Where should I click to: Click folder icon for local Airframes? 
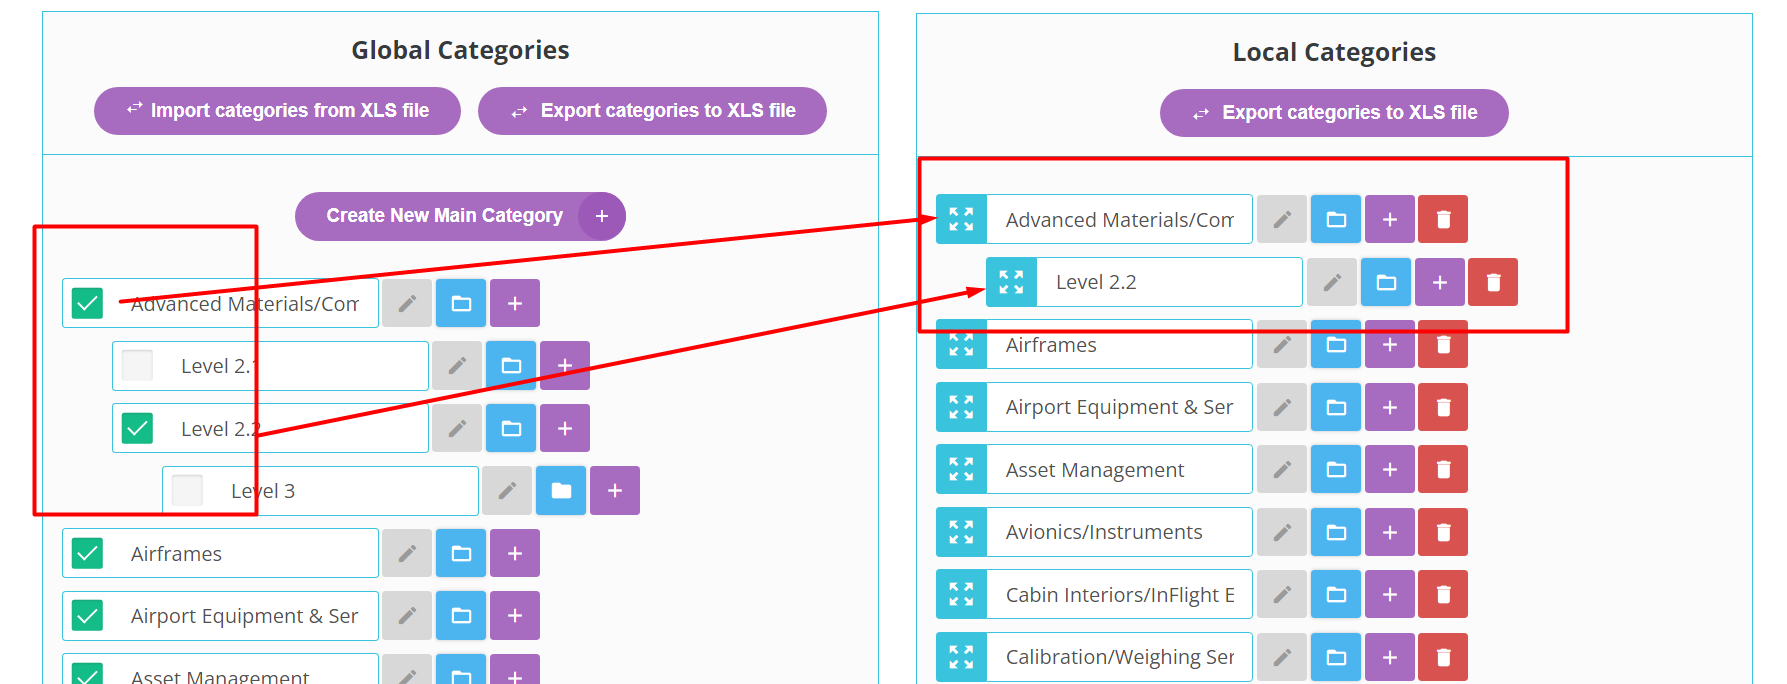pos(1336,345)
